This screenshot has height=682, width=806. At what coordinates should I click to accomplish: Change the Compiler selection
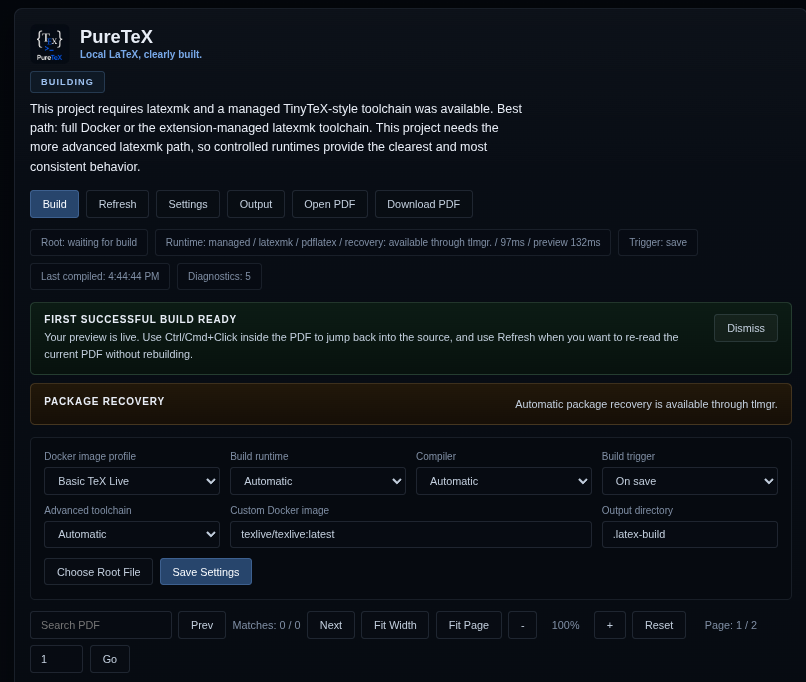(503, 481)
